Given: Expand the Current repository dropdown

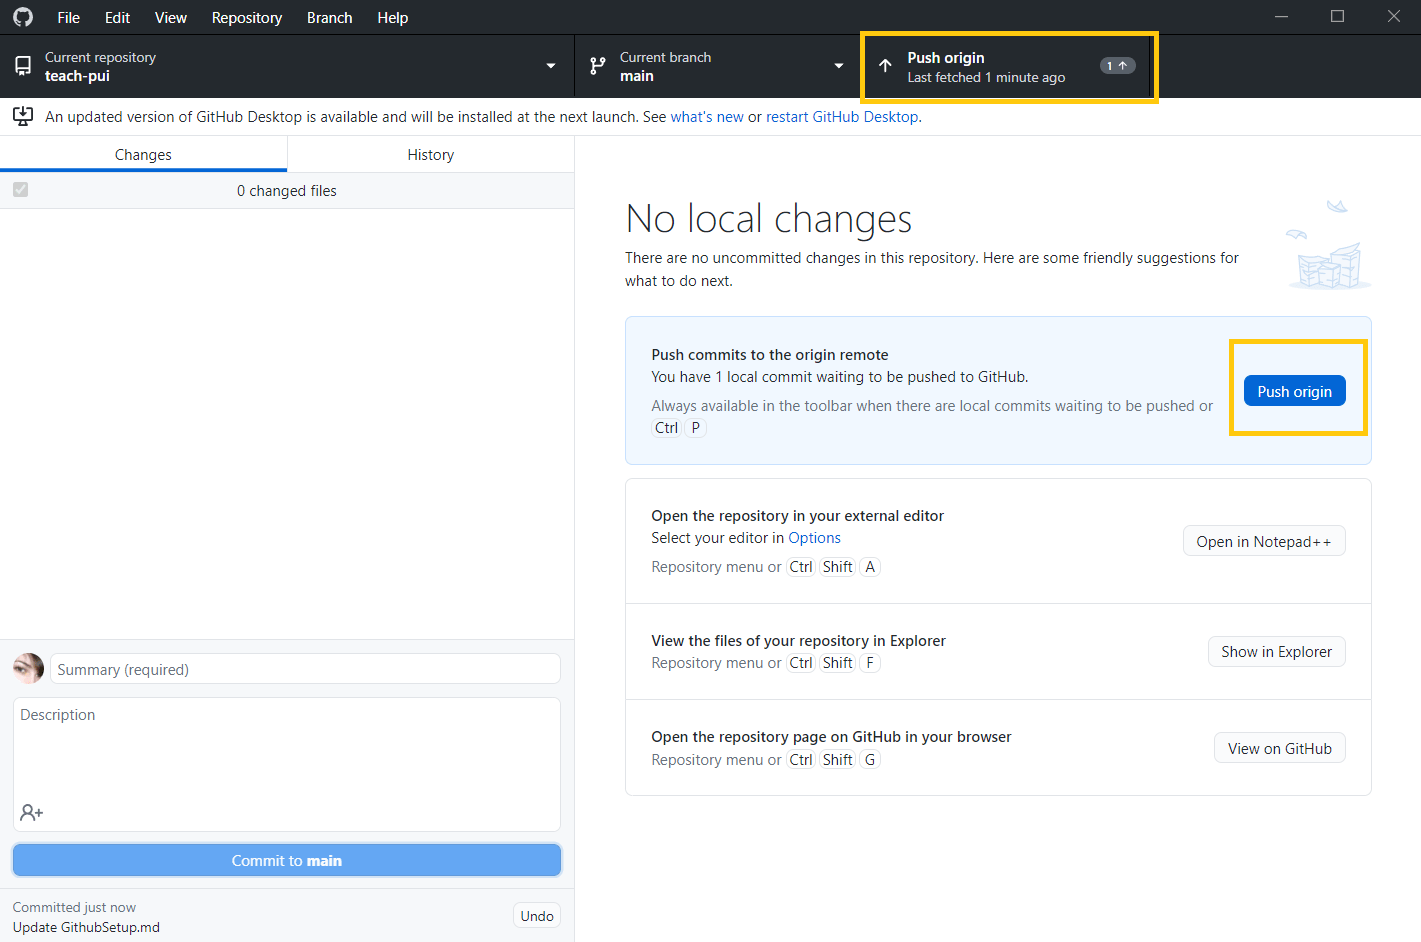Looking at the screenshot, I should 287,66.
